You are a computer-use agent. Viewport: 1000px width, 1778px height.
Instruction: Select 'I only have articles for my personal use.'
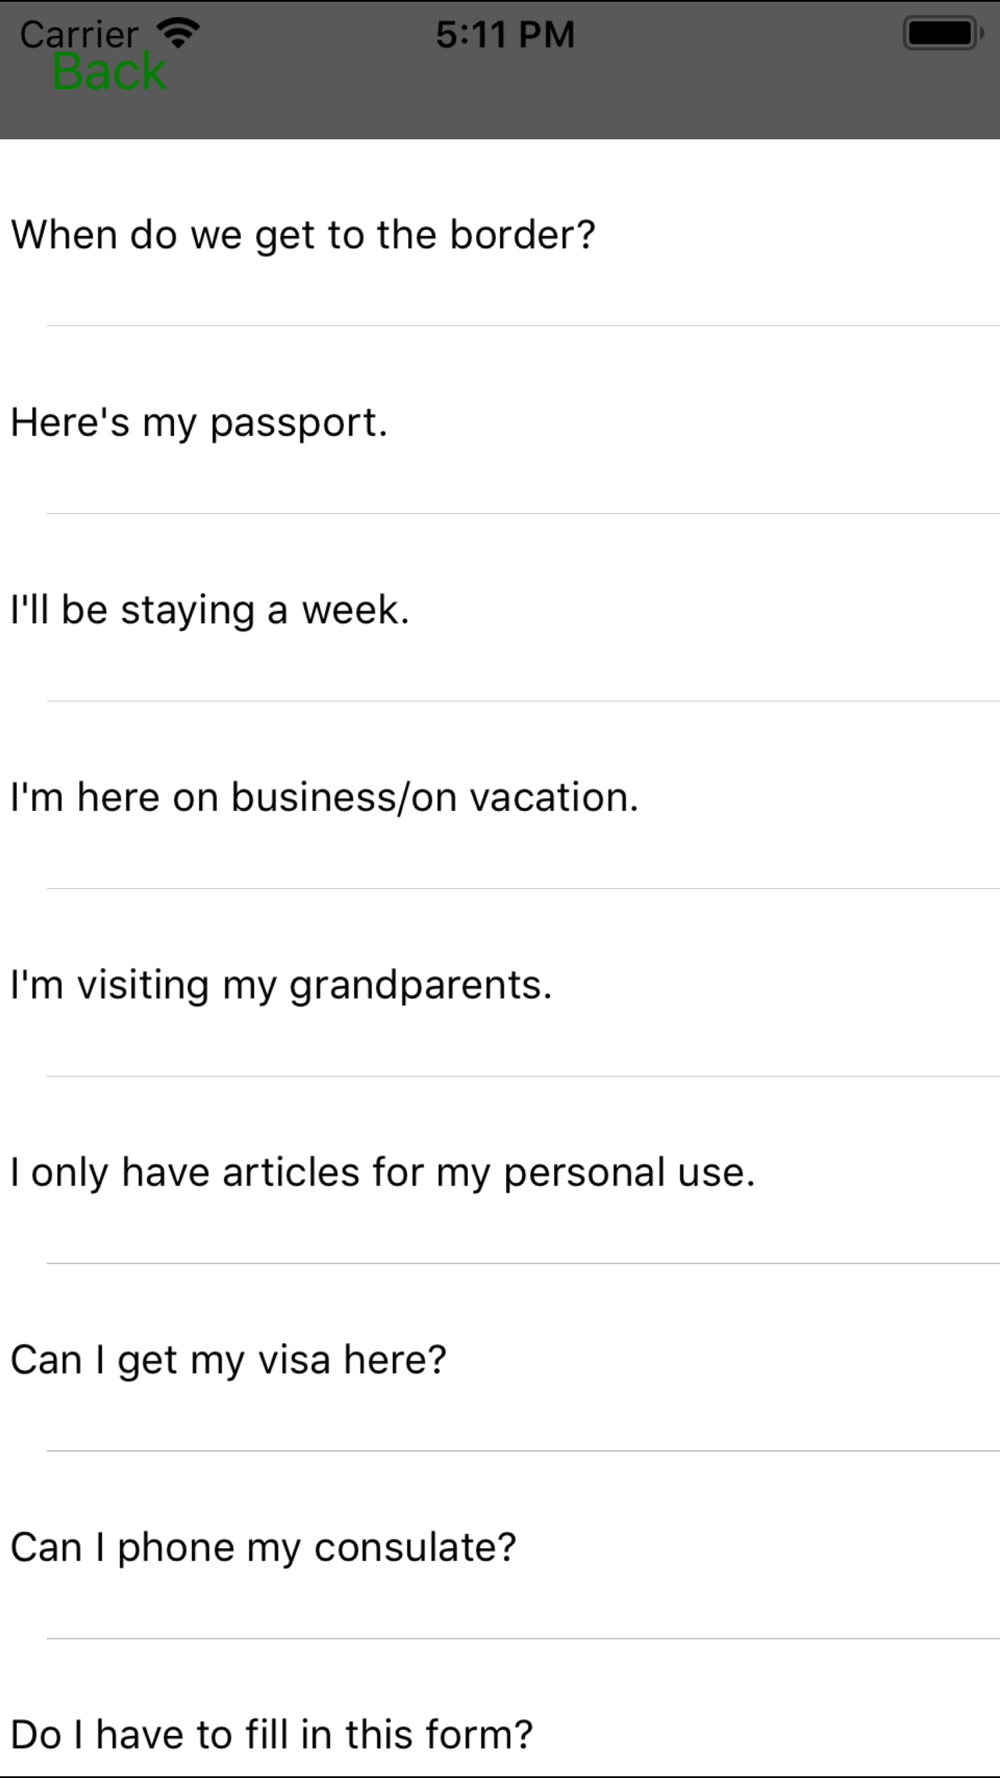click(x=500, y=1171)
